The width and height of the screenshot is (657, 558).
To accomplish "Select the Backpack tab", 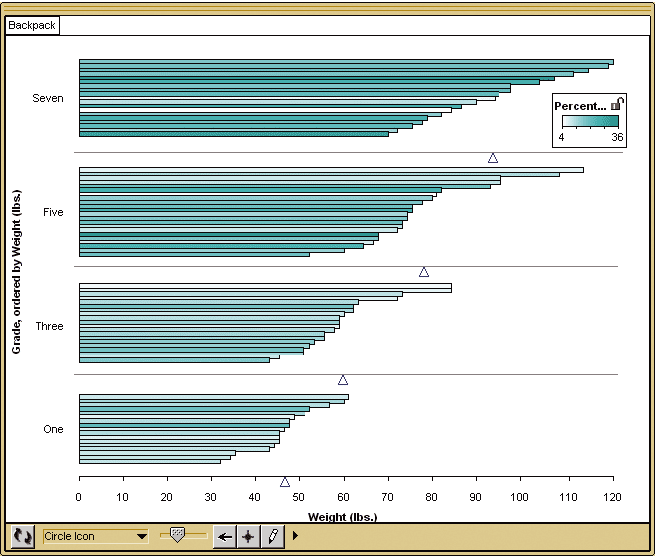I will (x=32, y=25).
